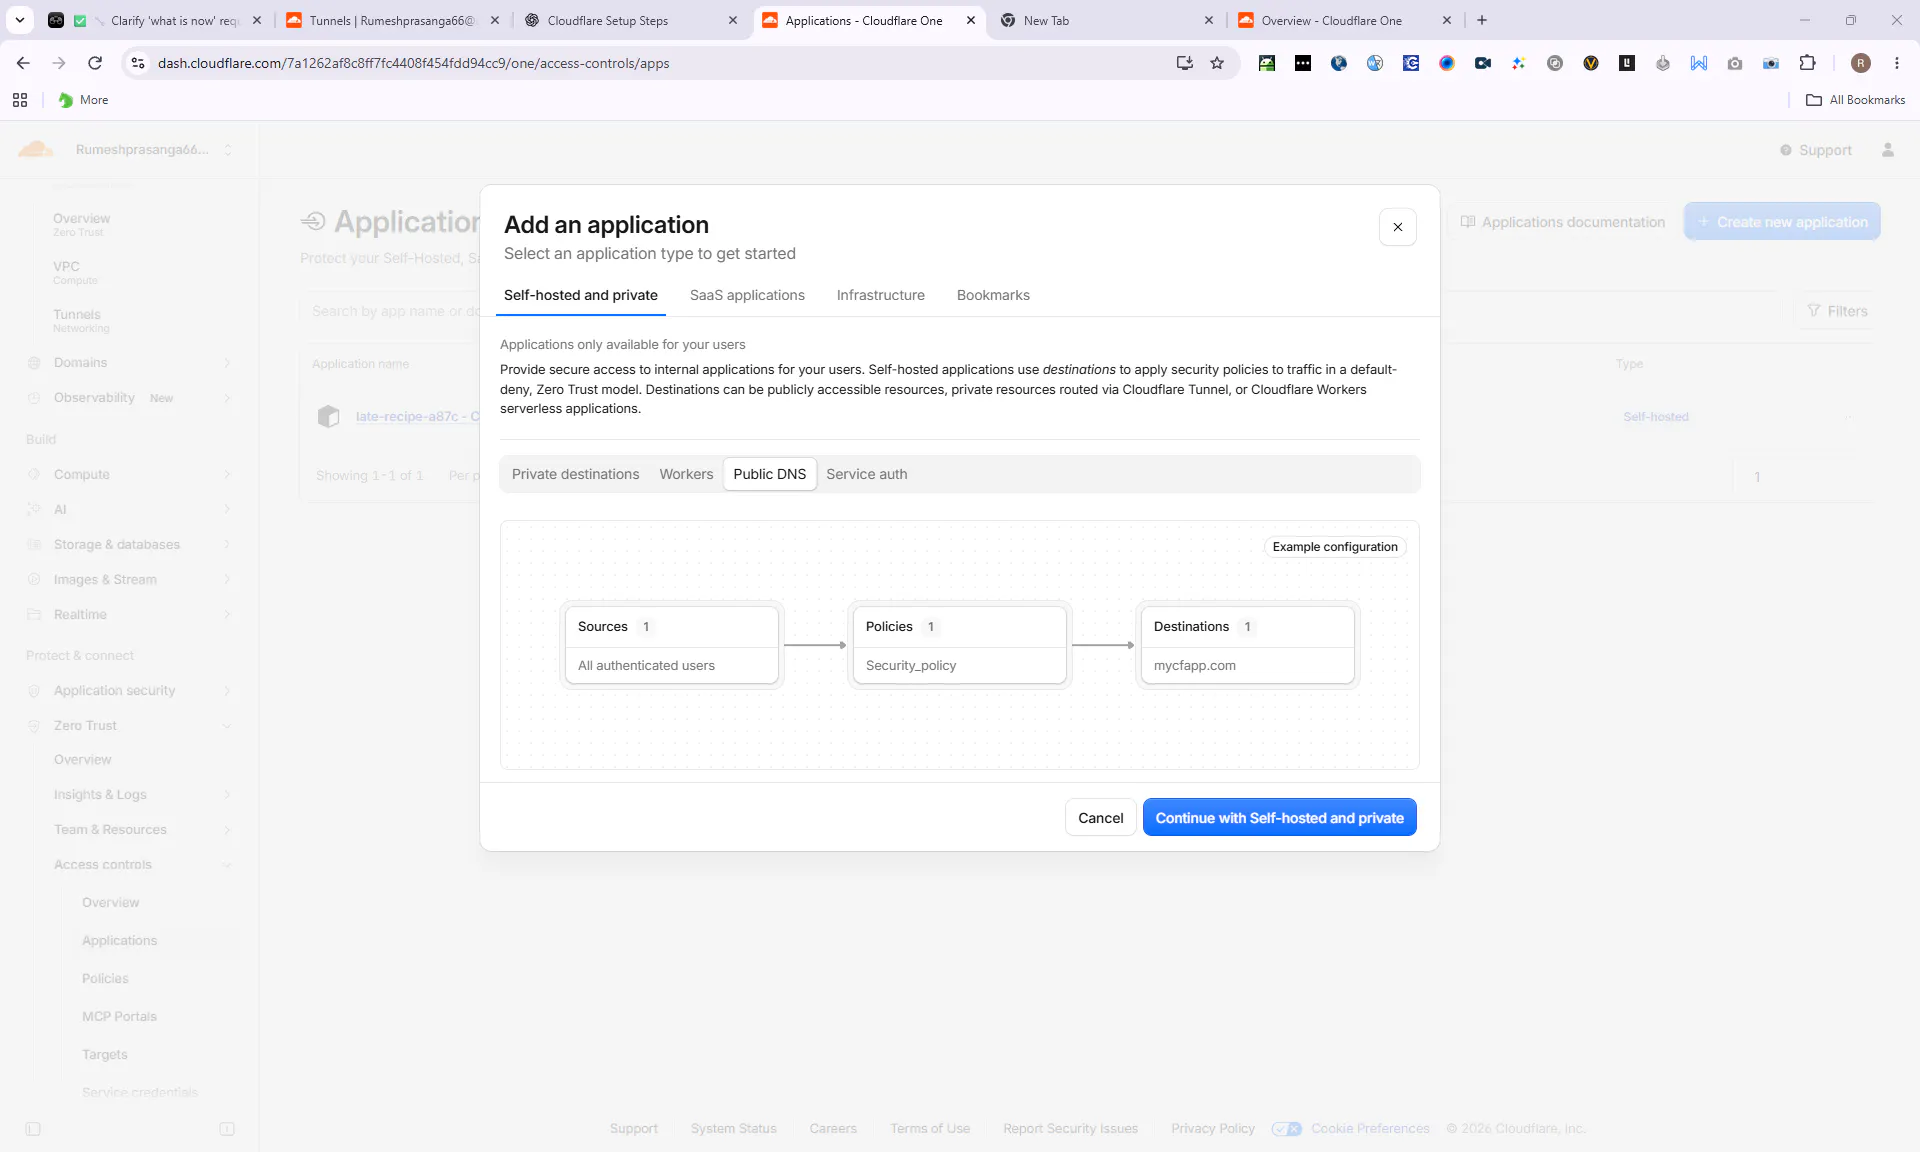This screenshot has height=1152, width=1920.
Task: Close the Add an application dialog
Action: (1397, 227)
